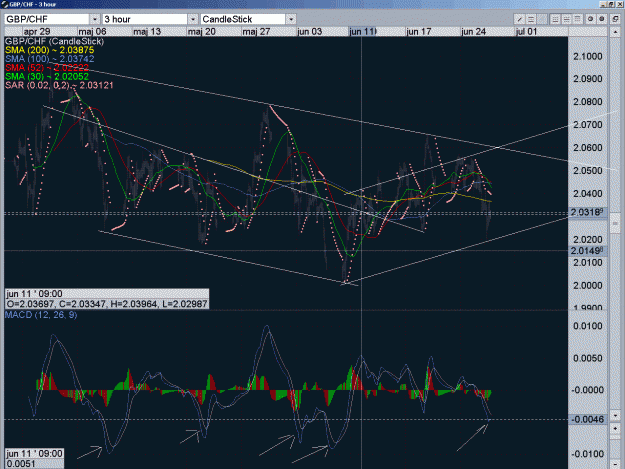Click the 3 hour interval field
The width and height of the screenshot is (625, 469).
coord(145,19)
